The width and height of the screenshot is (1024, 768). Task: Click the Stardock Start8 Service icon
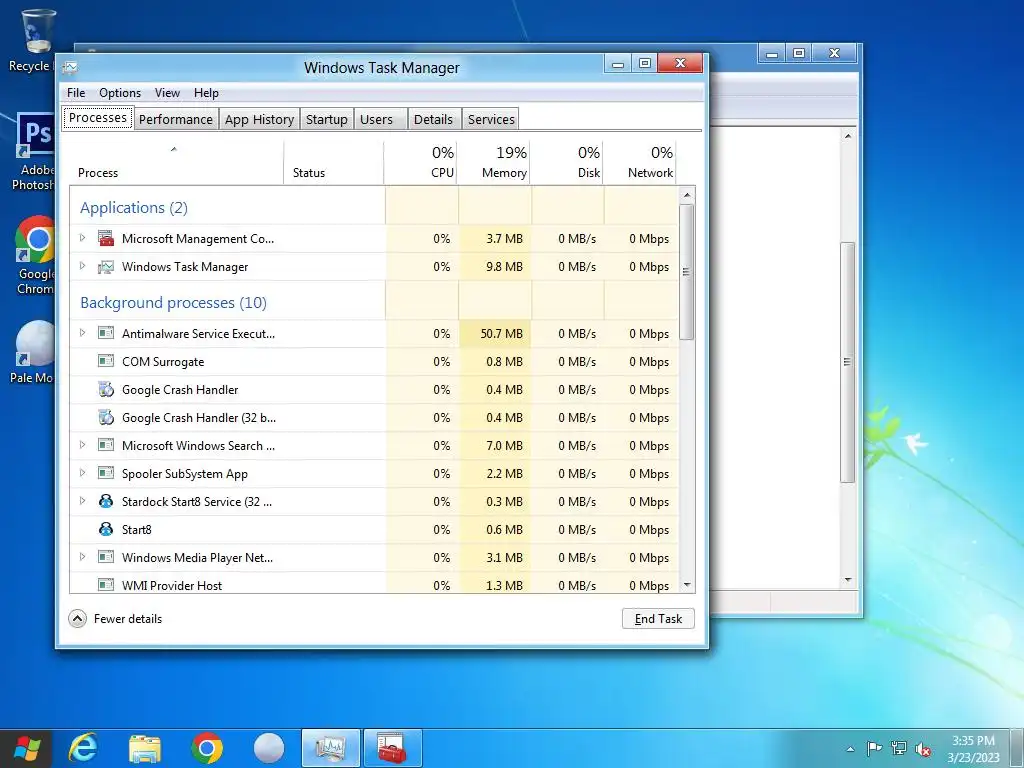[106, 502]
